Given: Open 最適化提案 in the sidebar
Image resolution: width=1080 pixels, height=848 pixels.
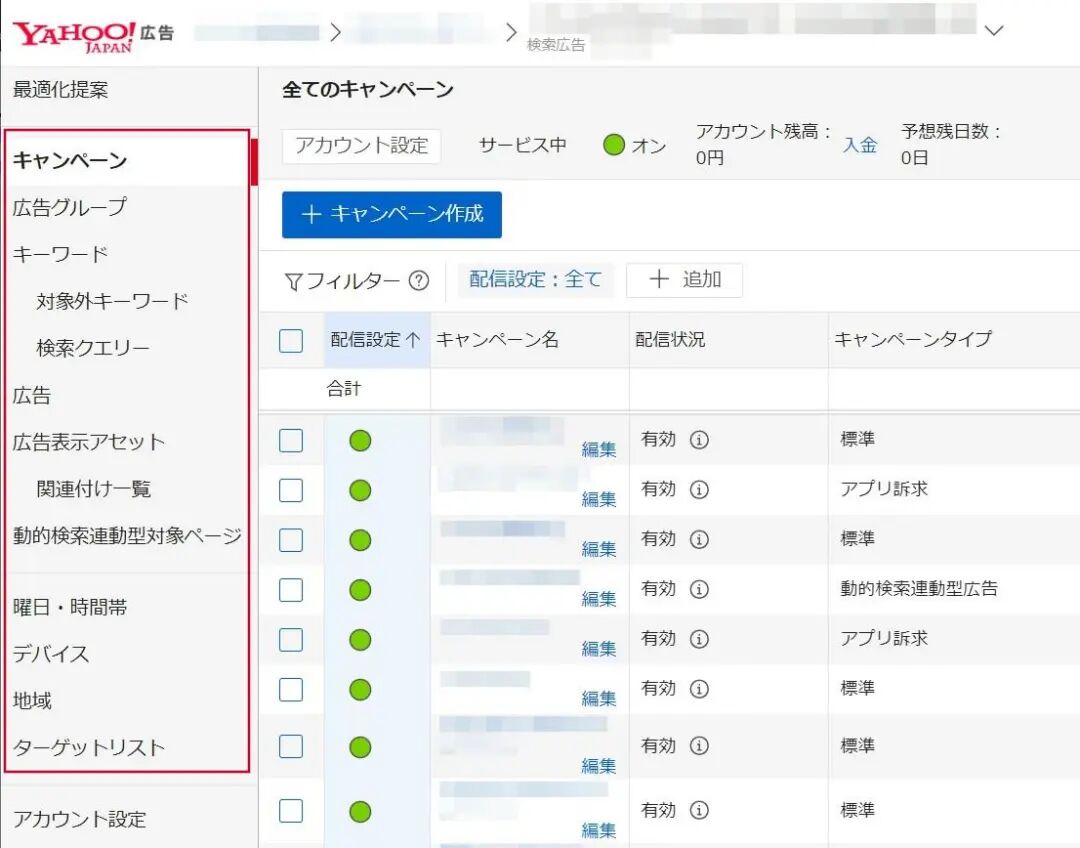Looking at the screenshot, I should click(x=61, y=90).
